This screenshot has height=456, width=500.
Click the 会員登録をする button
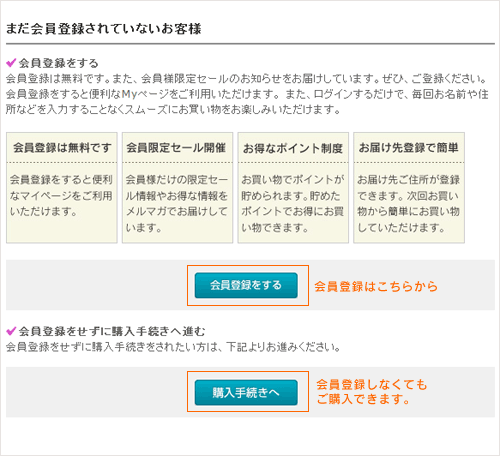point(246,285)
